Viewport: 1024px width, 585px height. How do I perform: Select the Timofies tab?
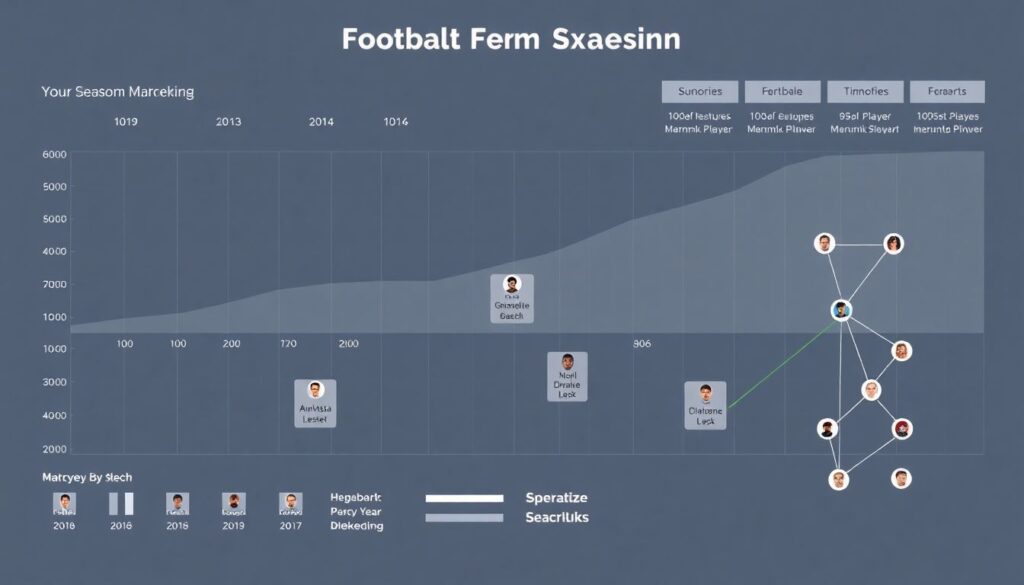[865, 91]
